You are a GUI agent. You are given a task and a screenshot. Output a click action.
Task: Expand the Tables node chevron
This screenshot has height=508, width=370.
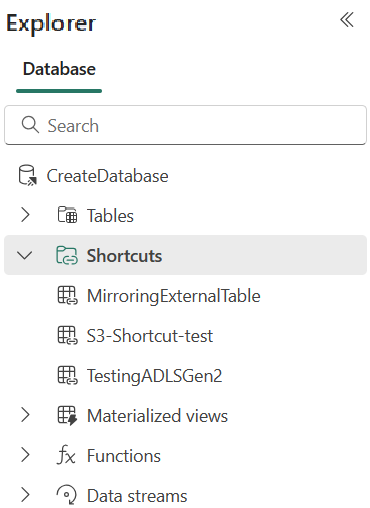click(x=25, y=215)
